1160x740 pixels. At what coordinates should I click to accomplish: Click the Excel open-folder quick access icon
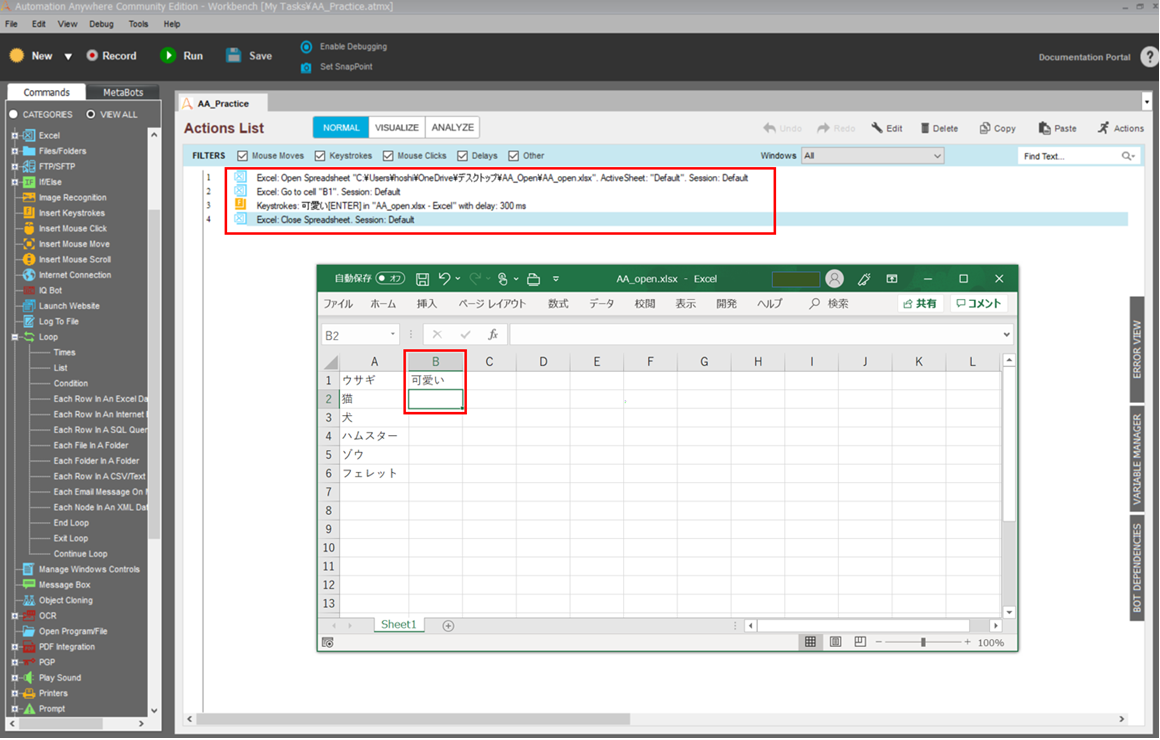coord(533,279)
